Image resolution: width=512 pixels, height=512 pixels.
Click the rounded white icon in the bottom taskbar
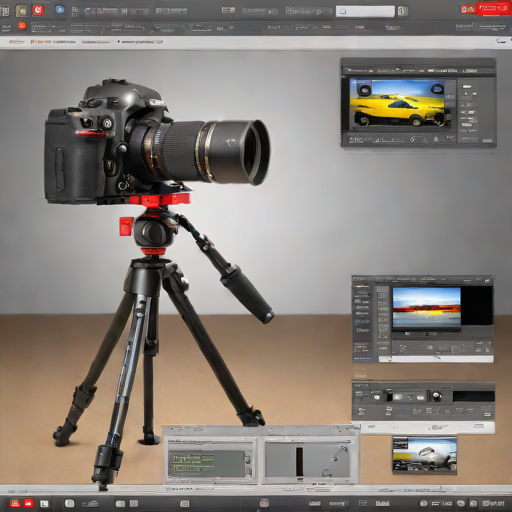pos(69,503)
